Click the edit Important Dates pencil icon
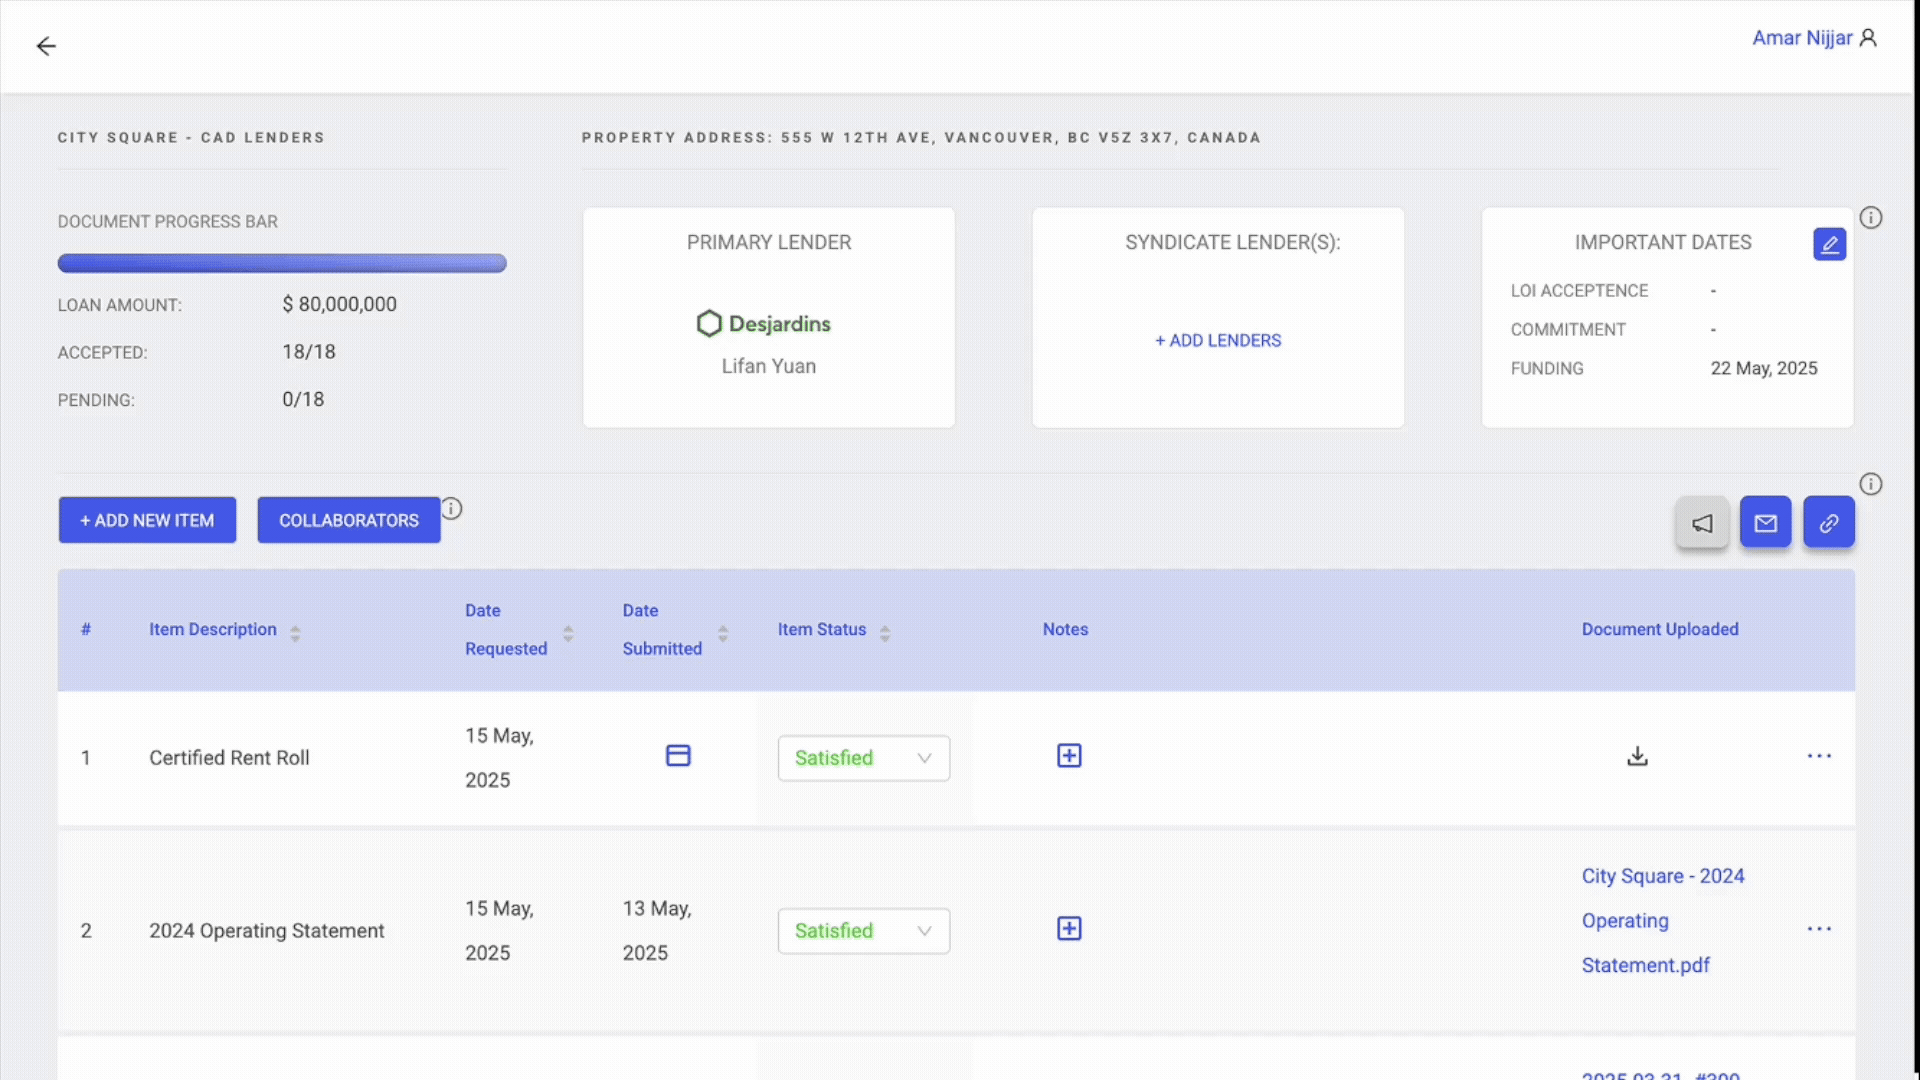Viewport: 1920px width, 1080px height. point(1829,244)
